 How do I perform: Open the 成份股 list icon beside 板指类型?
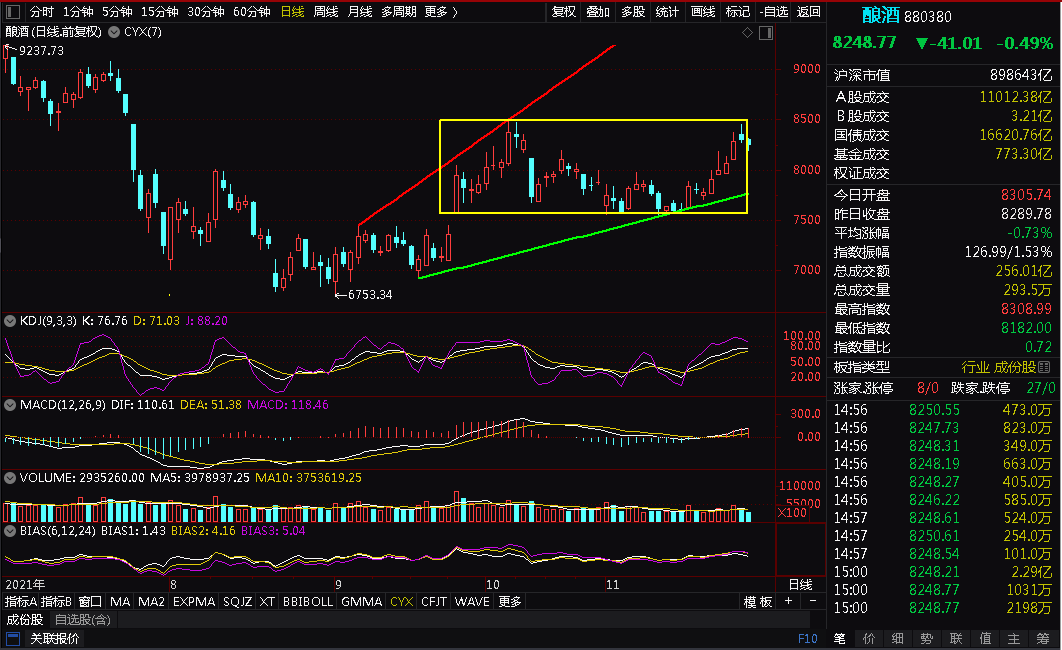pyautogui.click(x=1044, y=367)
